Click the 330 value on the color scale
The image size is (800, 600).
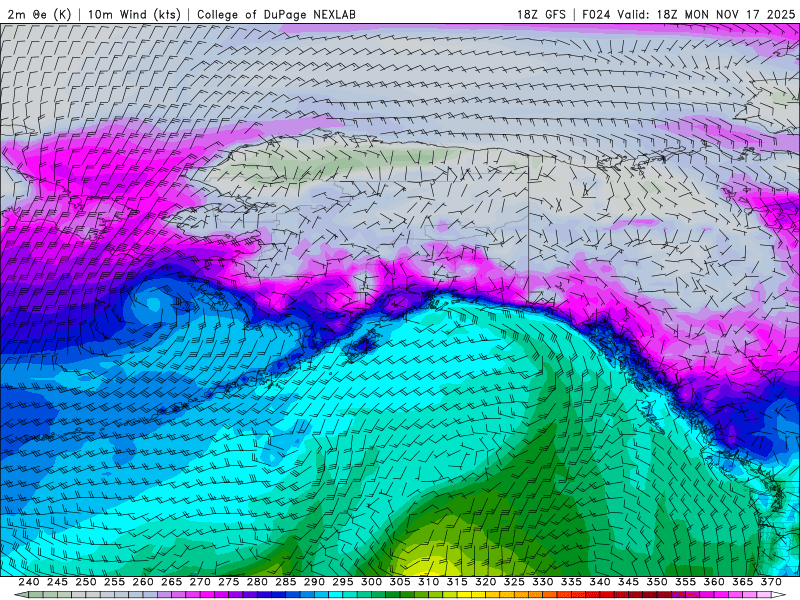pos(543,582)
